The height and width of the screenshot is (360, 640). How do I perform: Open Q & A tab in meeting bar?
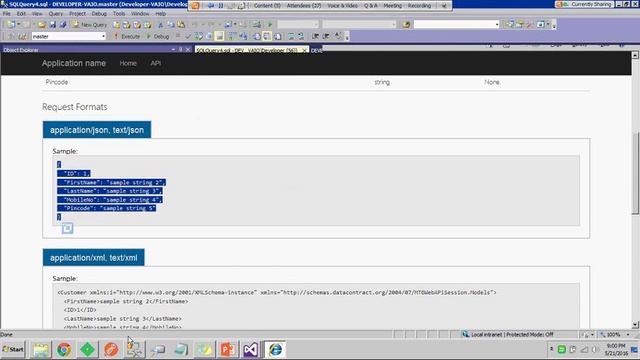tap(371, 6)
